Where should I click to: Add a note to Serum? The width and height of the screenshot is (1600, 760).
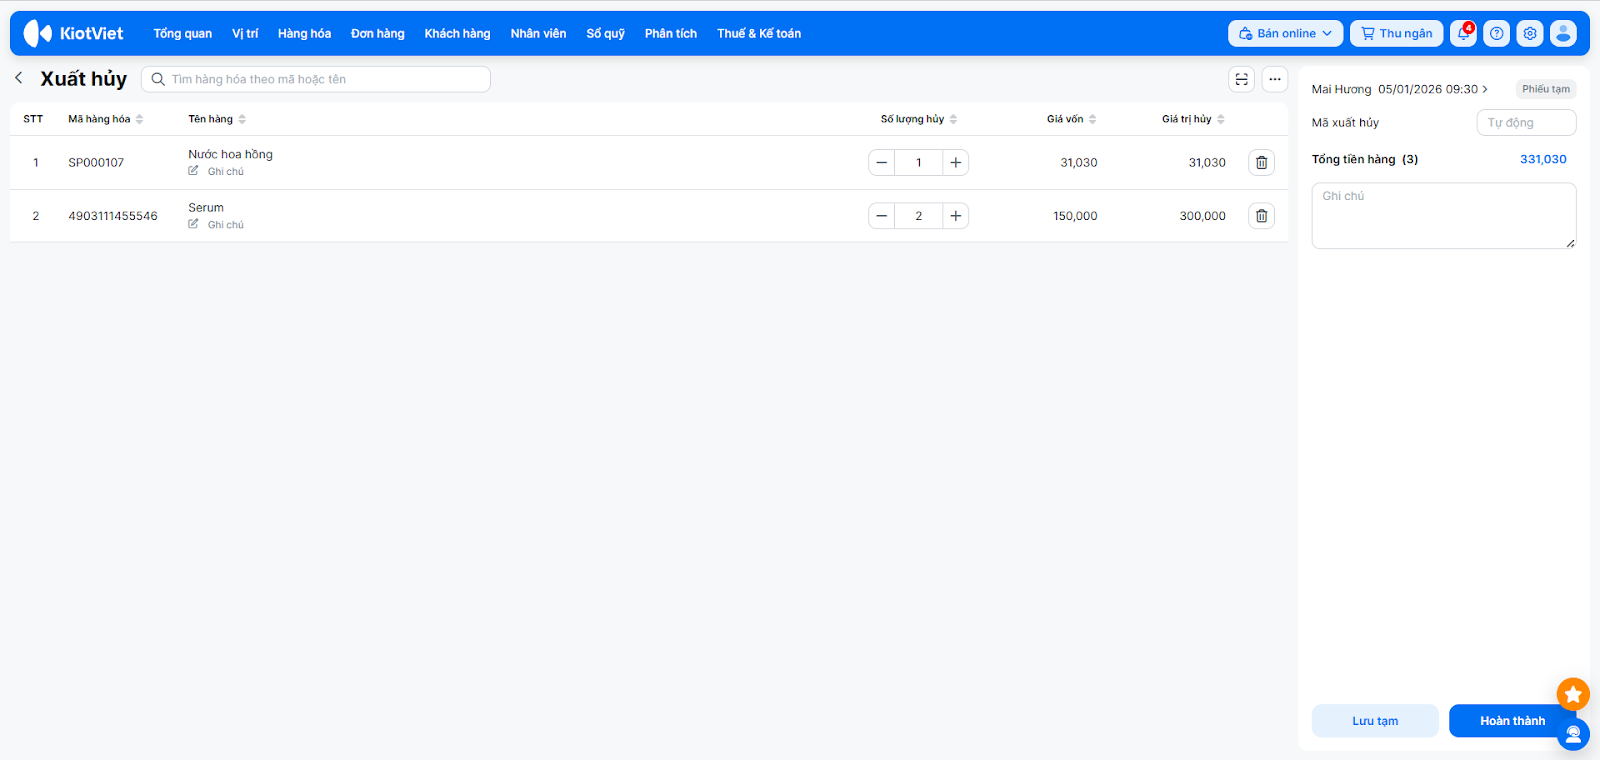[x=216, y=224]
